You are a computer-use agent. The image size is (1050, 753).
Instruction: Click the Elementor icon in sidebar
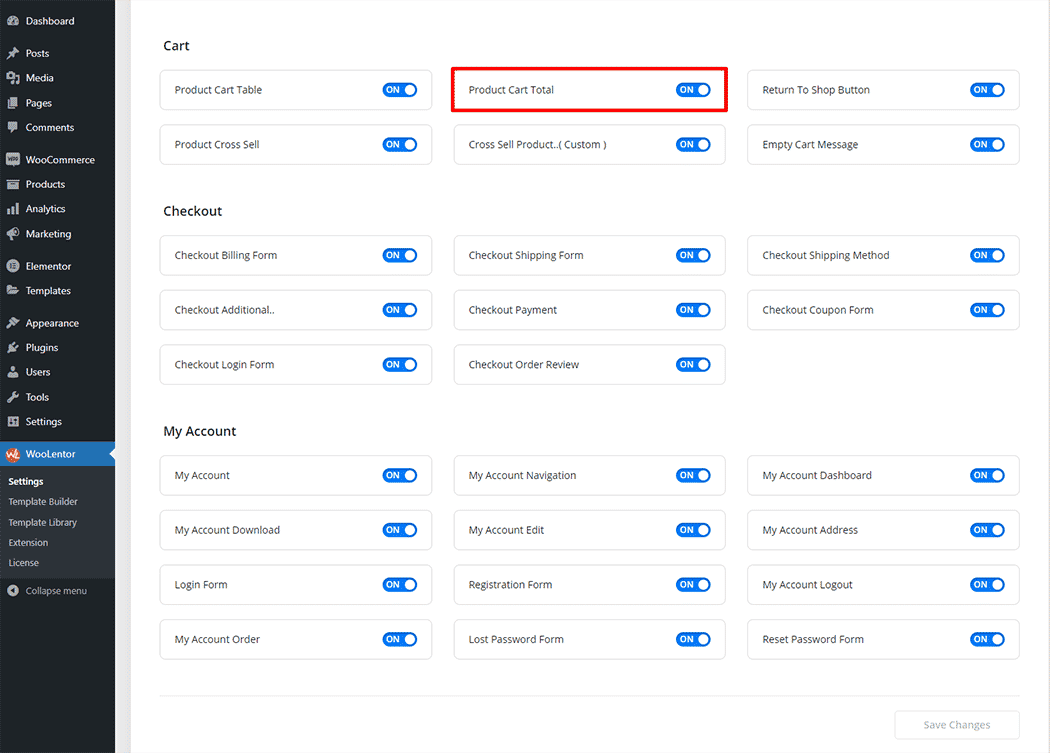click(x=13, y=266)
